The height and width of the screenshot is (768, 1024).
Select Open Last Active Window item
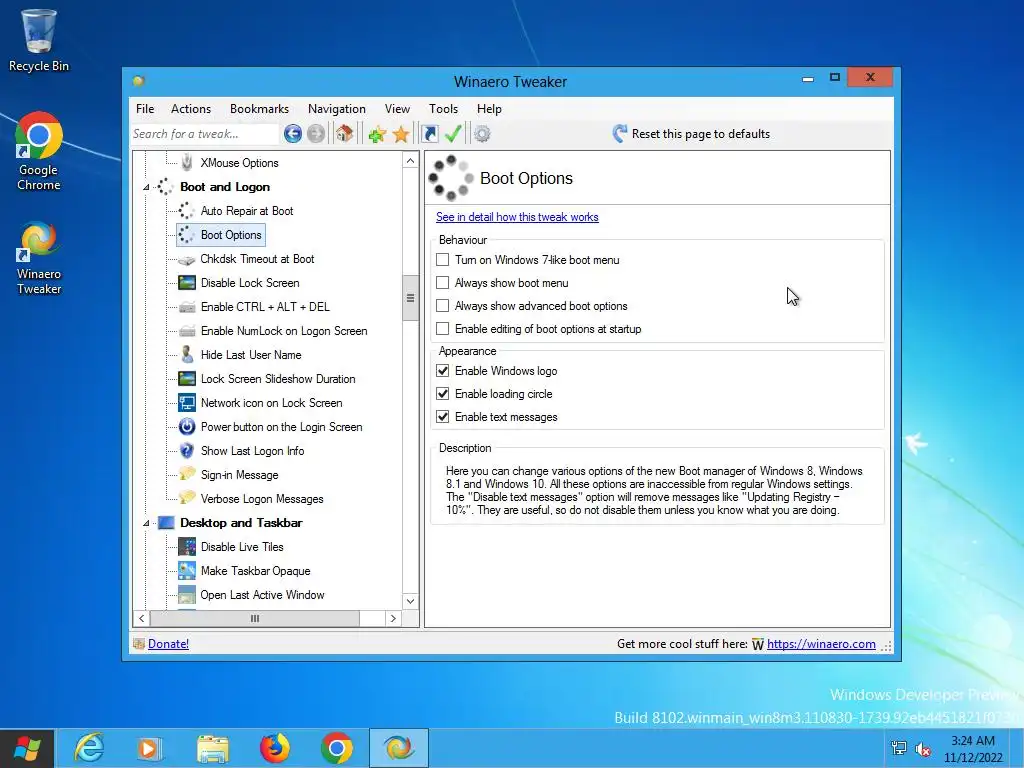(263, 595)
